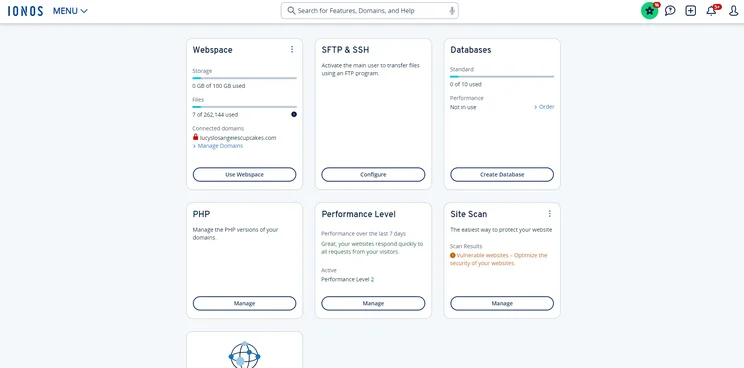The height and width of the screenshot is (368, 744).
Task: Activate voice search microphone icon
Action: click(x=452, y=10)
